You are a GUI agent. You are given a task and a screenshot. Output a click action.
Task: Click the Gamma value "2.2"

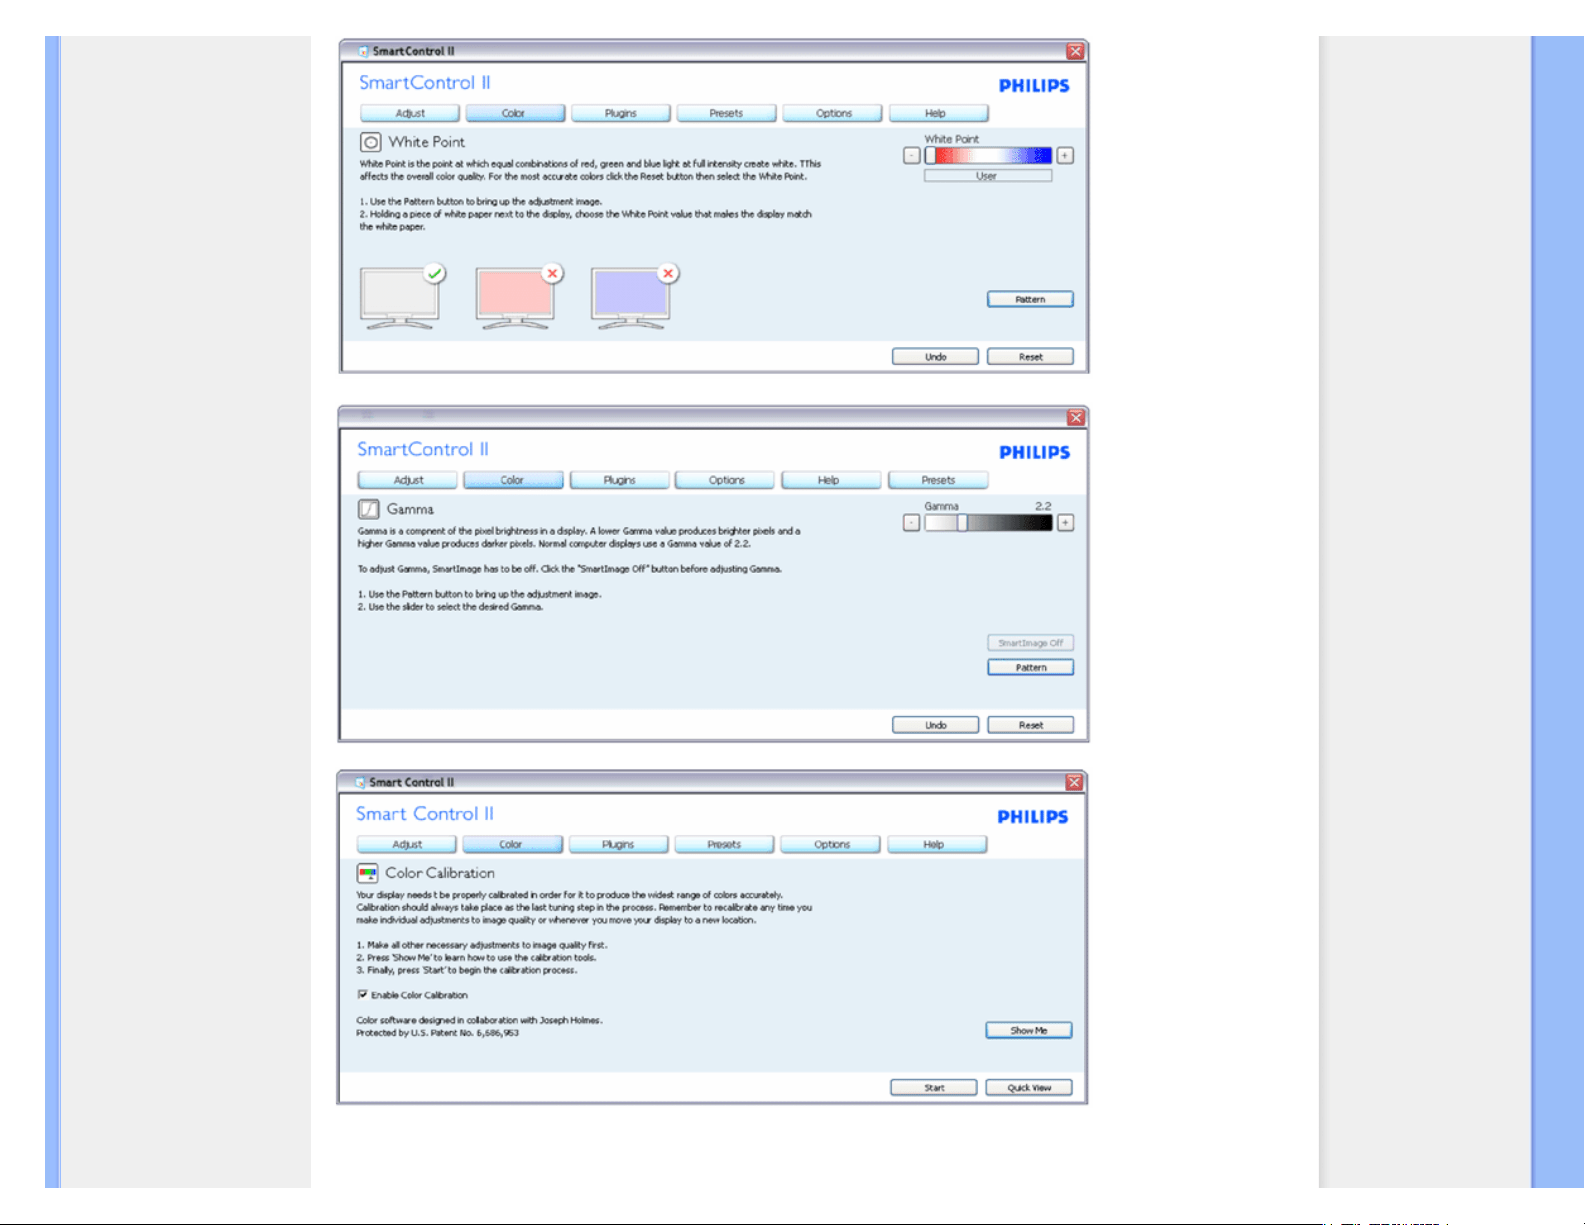coord(1043,506)
